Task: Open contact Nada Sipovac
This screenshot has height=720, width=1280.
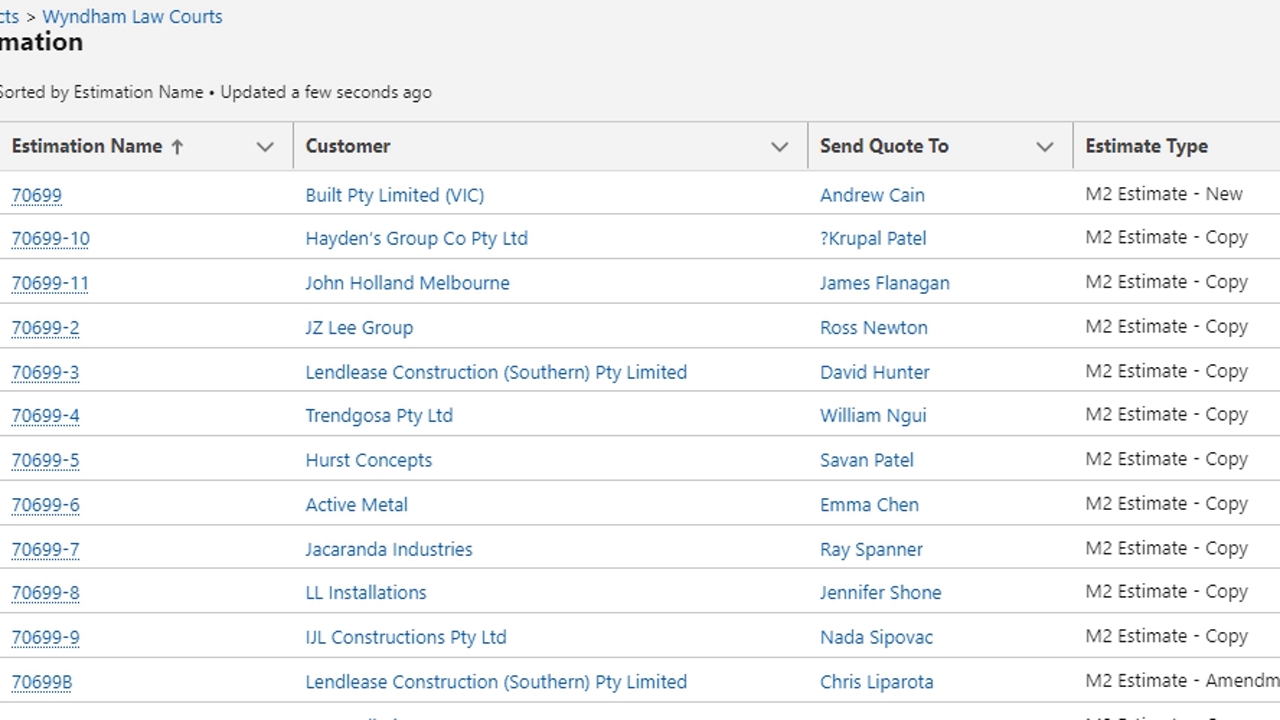Action: tap(876, 638)
